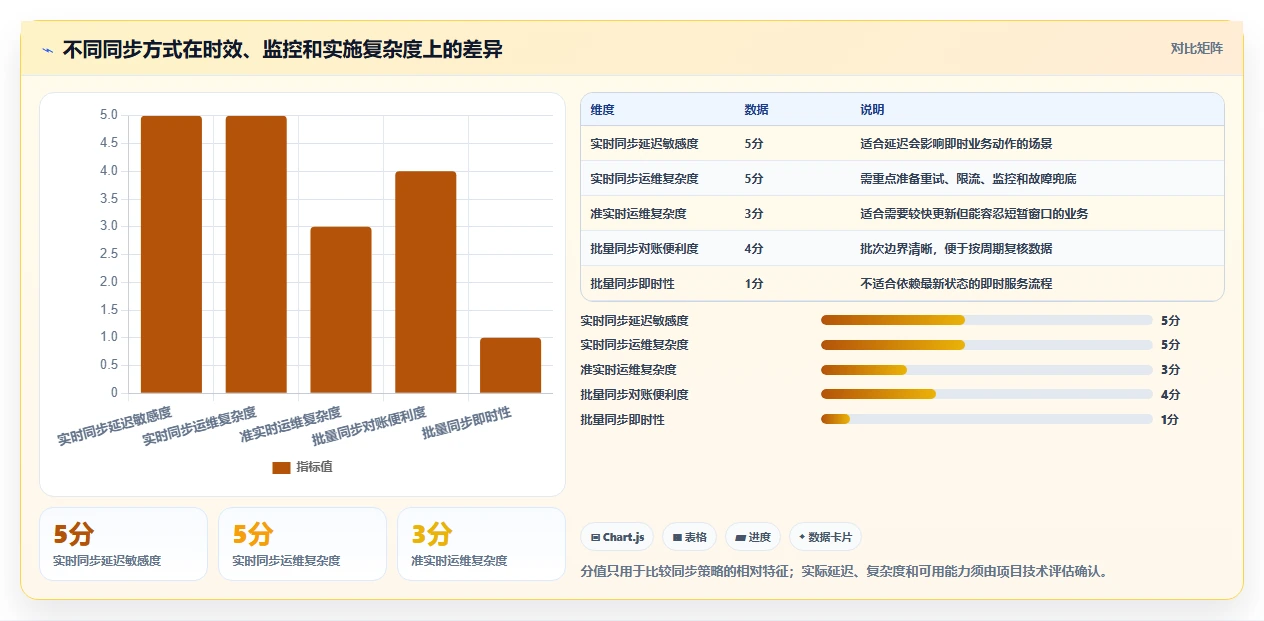1264x621 pixels.
Task: Click the 1分 value beside progress bar
Action: coord(1170,420)
